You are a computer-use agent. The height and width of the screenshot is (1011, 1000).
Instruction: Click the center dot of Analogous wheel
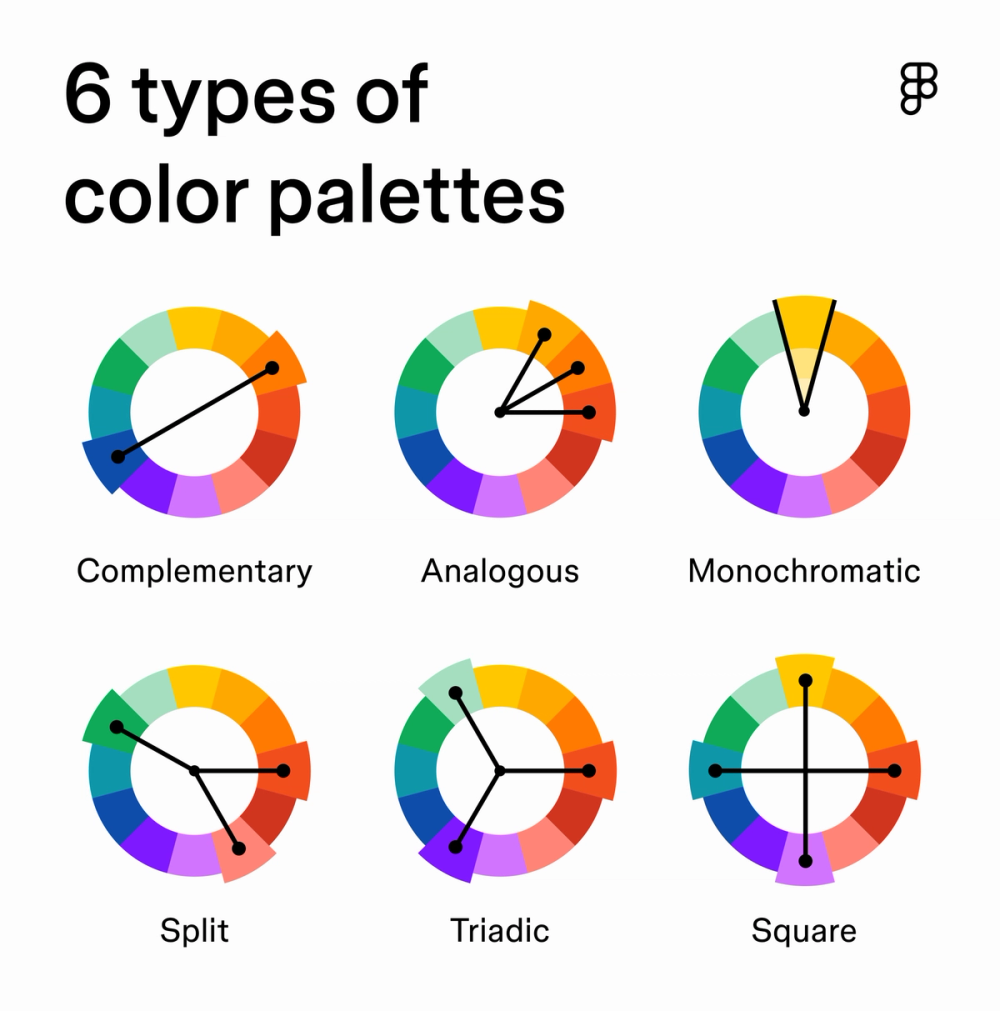(500, 412)
